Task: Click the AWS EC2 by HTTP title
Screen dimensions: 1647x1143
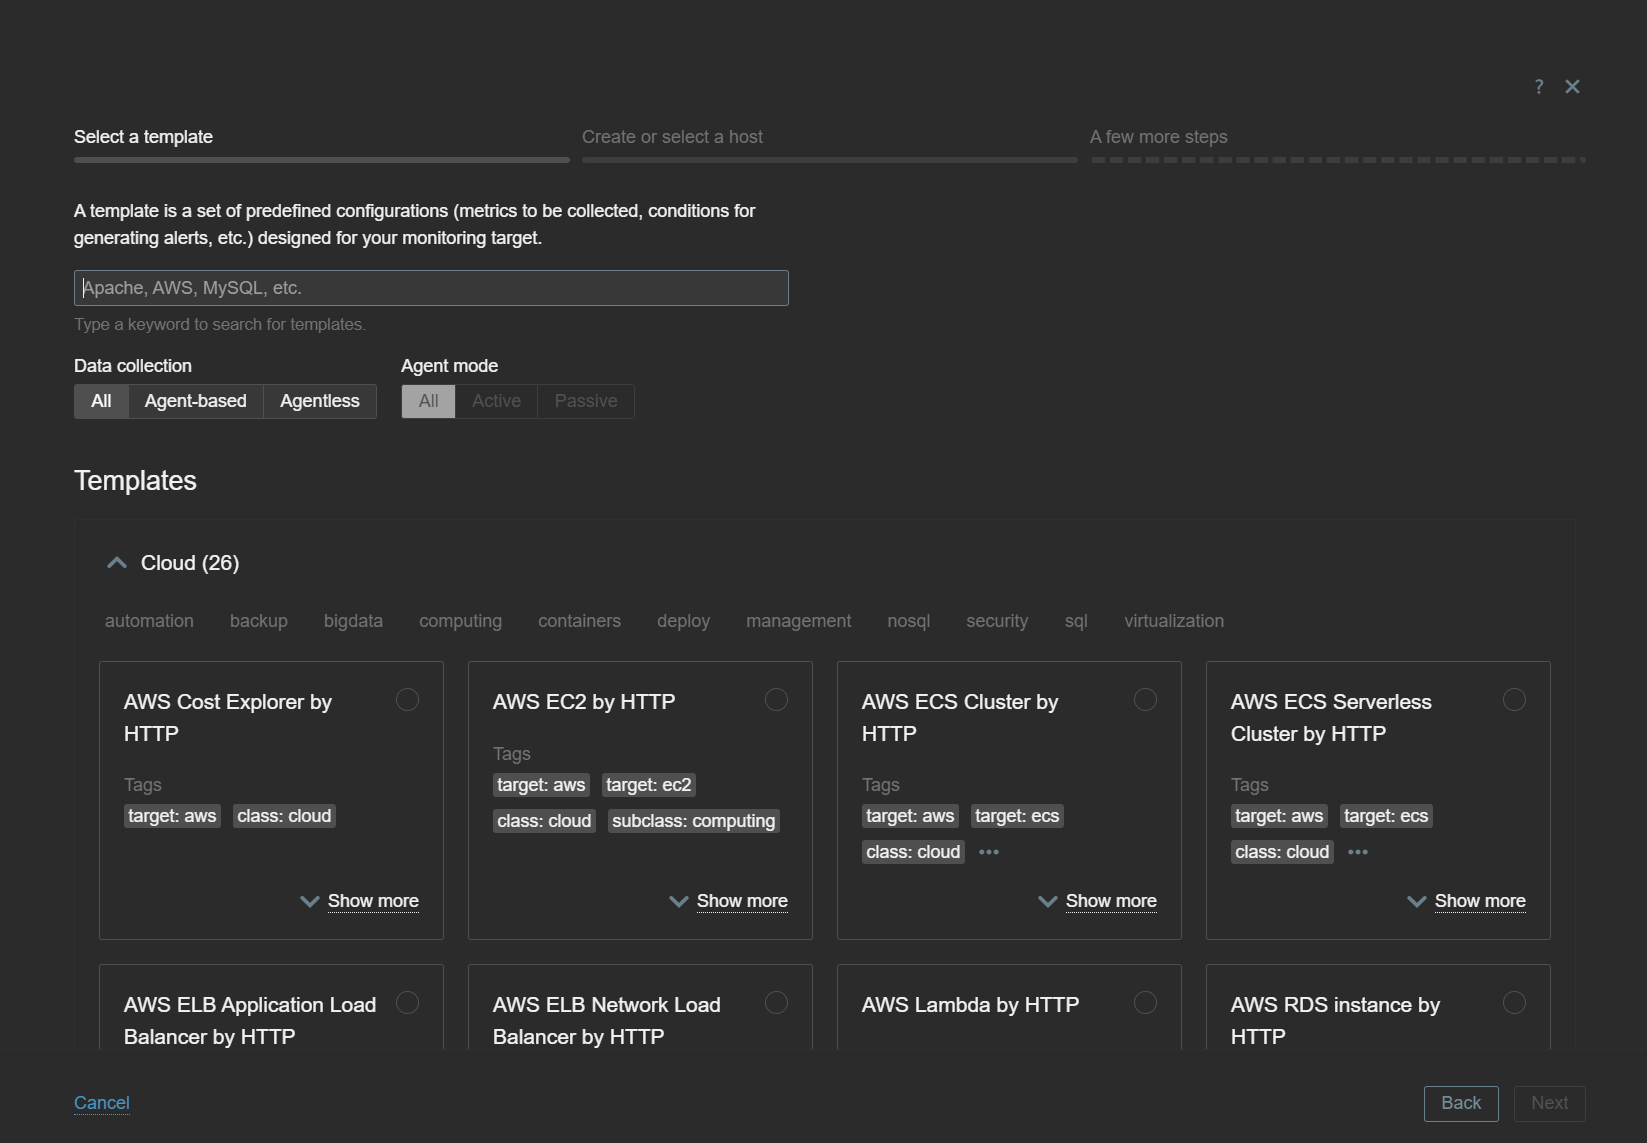Action: (584, 702)
